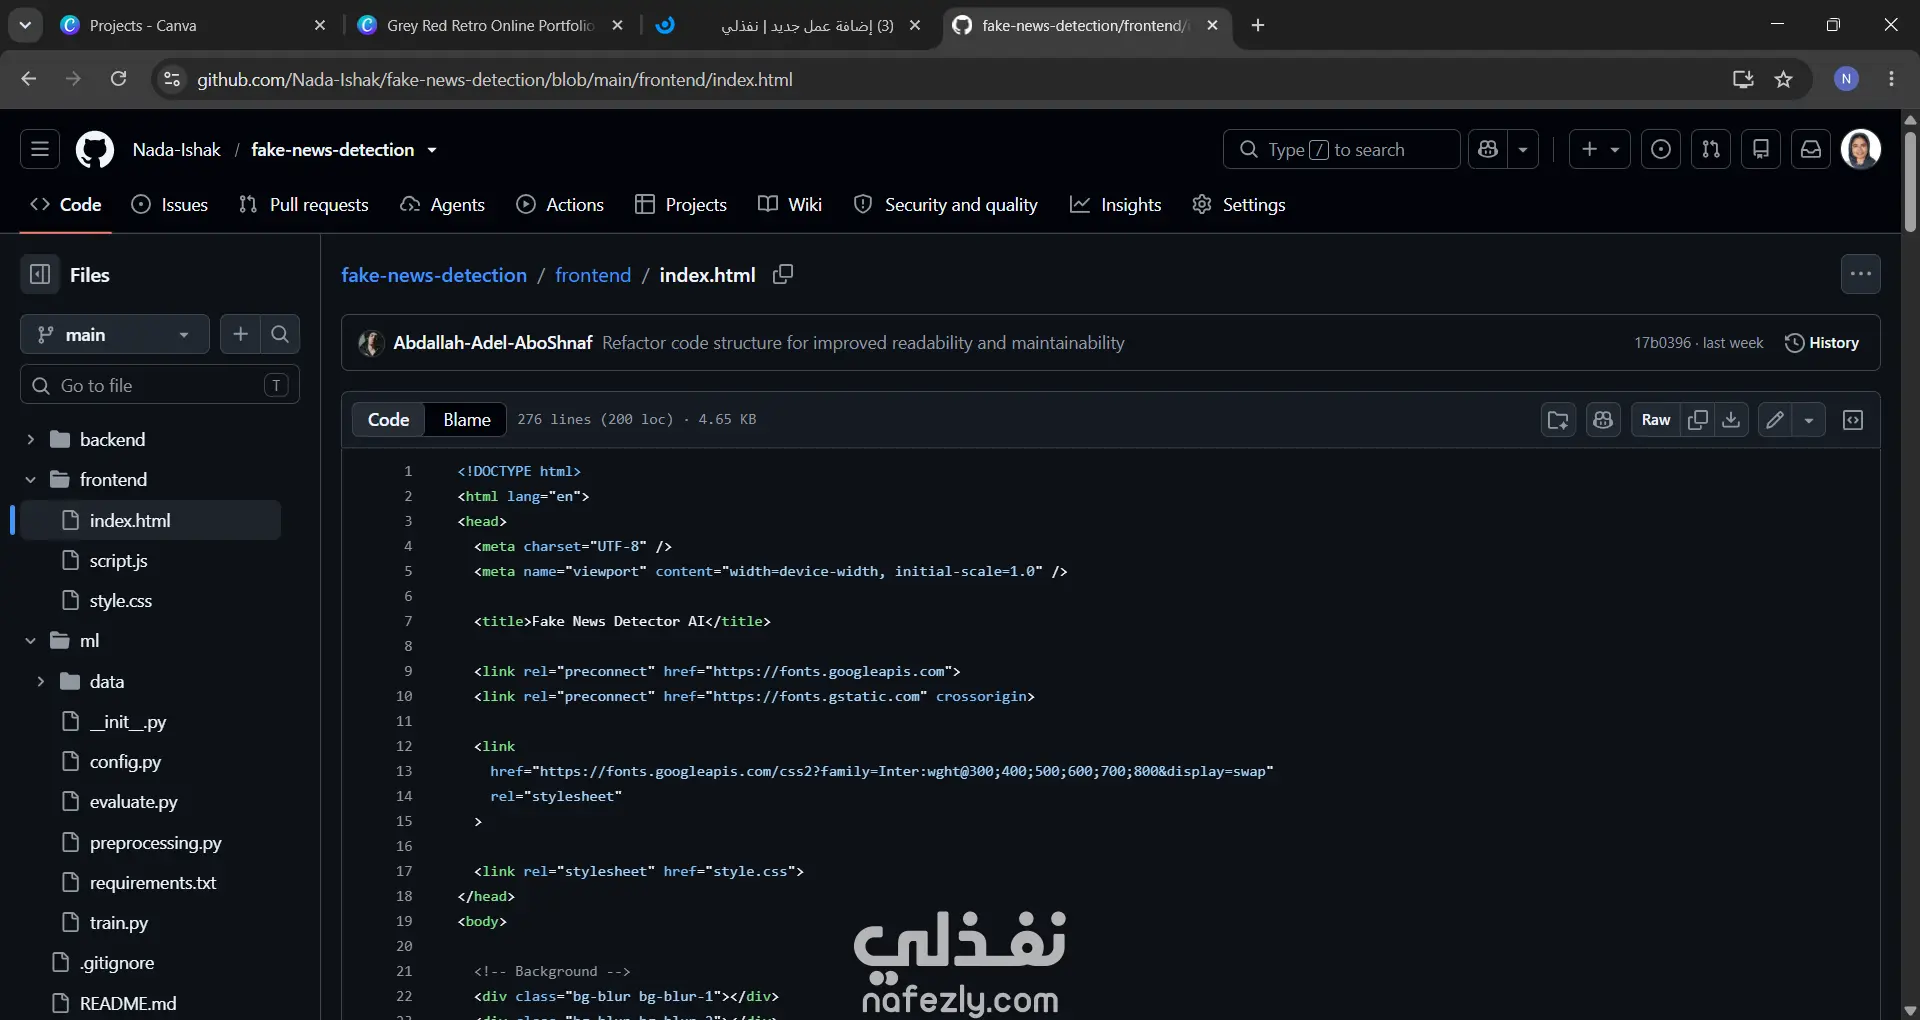This screenshot has height=1020, width=1920.
Task: Open notifications inbox icon
Action: tap(1811, 149)
